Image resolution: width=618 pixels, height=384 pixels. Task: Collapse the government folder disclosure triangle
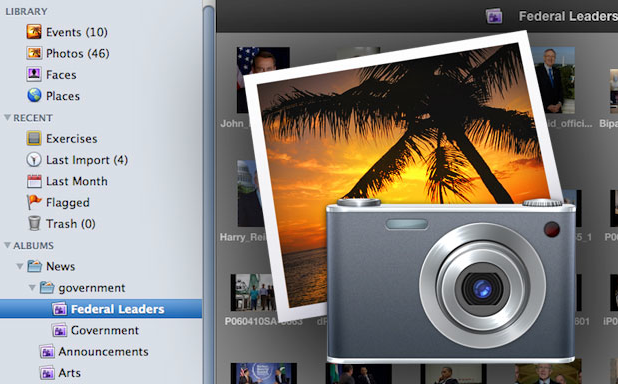click(x=32, y=288)
